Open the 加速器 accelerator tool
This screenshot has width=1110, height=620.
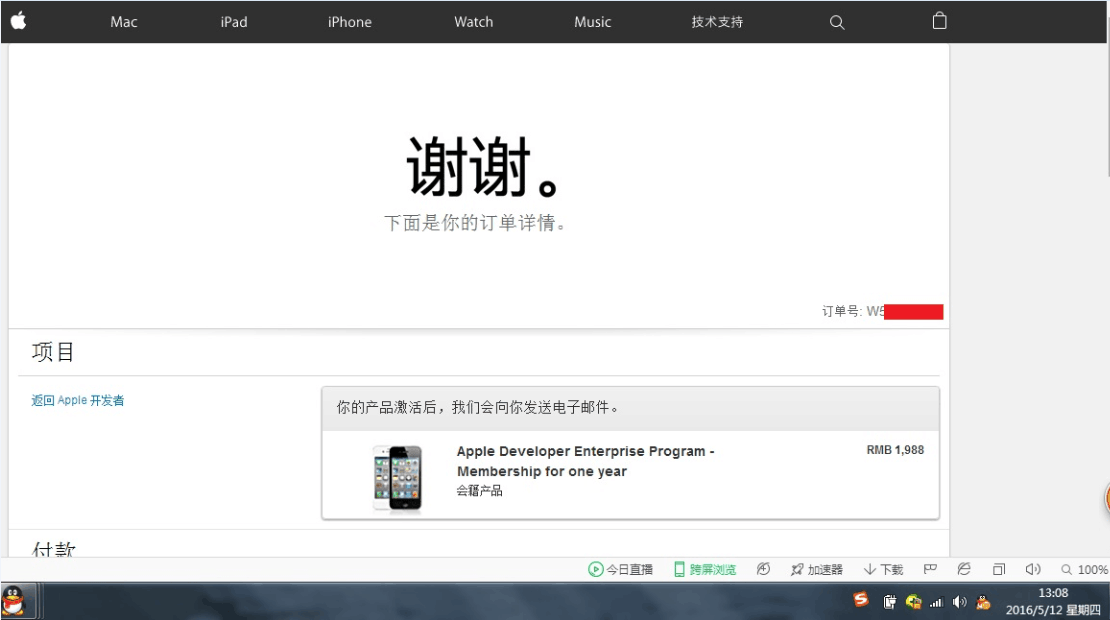[817, 569]
